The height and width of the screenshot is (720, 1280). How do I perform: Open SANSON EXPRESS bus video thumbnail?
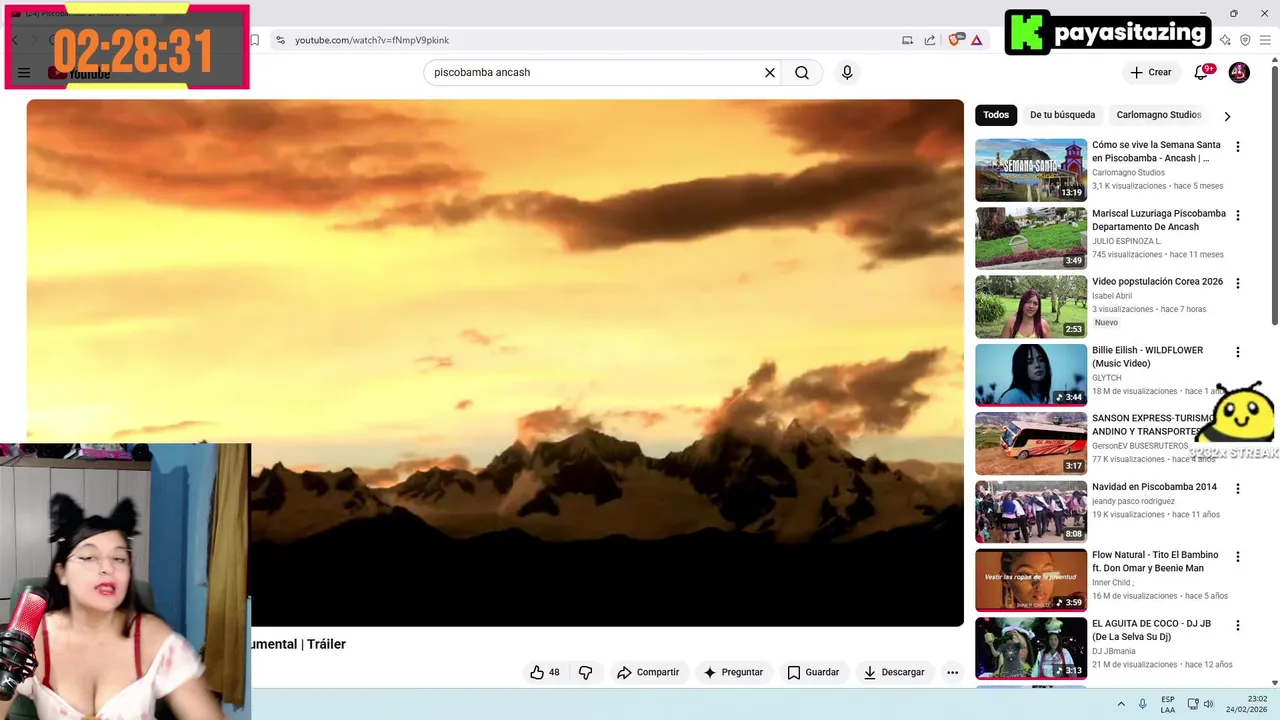(1031, 443)
